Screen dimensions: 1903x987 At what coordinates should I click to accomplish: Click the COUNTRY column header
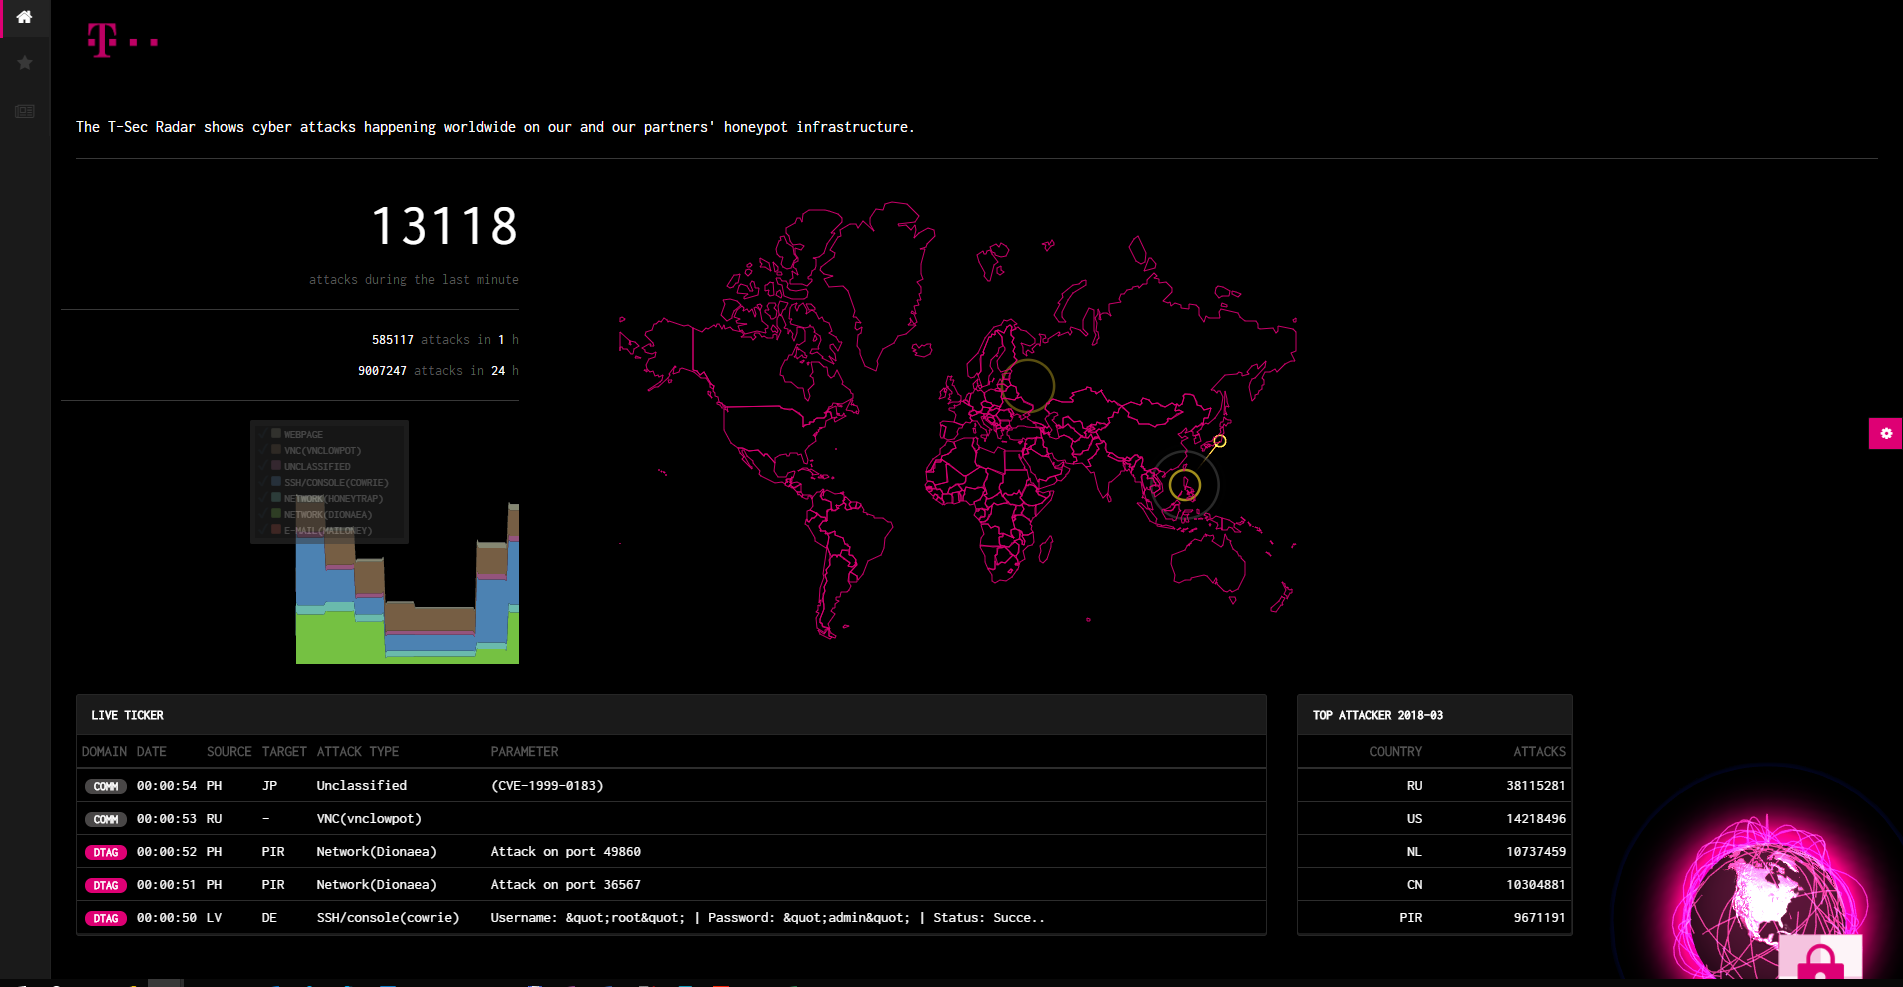(x=1395, y=752)
